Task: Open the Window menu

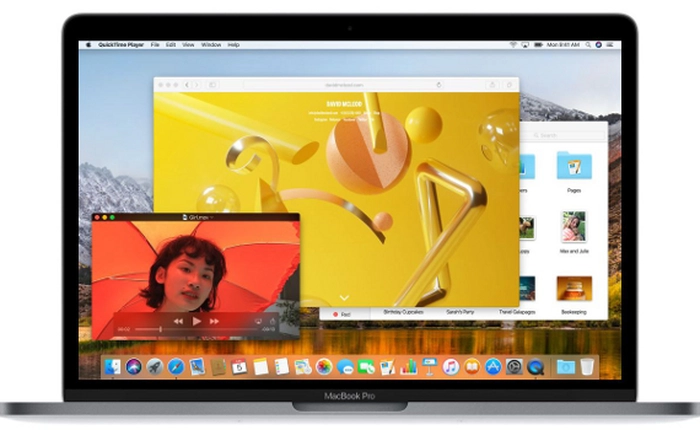Action: [x=211, y=45]
